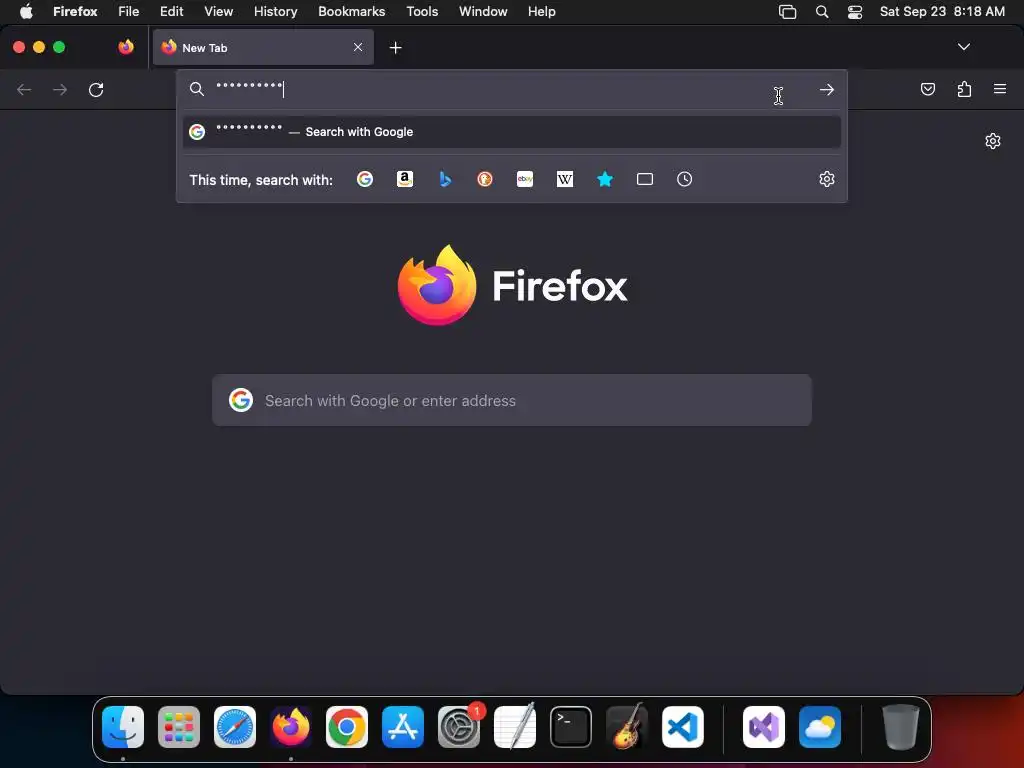Go forward one page
This screenshot has height=768, width=1024.
pyautogui.click(x=60, y=89)
